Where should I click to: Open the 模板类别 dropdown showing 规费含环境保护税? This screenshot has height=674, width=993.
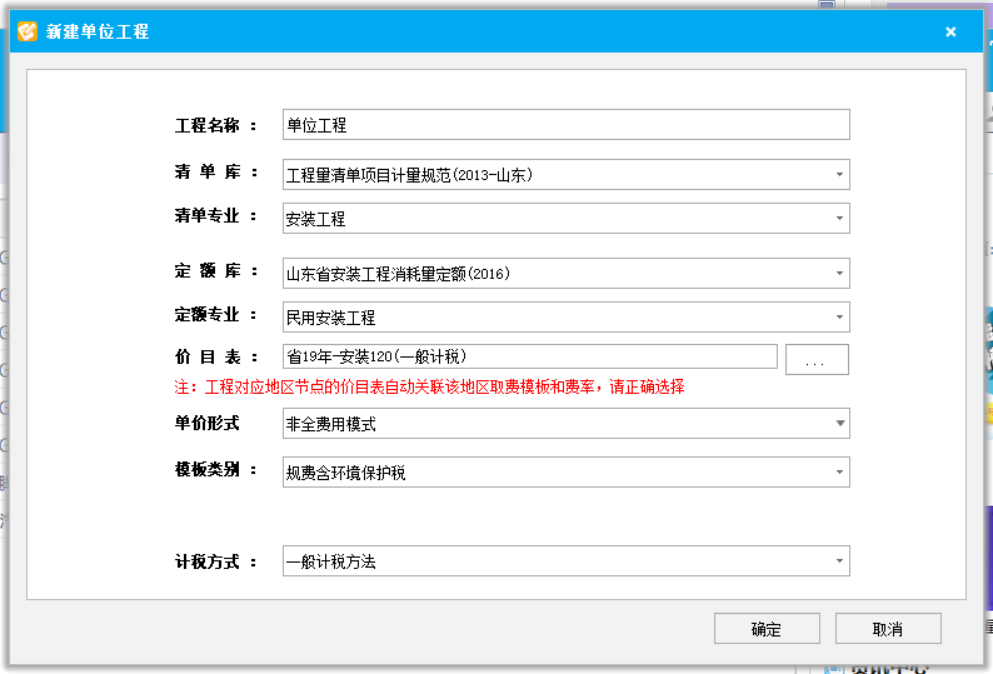coord(840,470)
